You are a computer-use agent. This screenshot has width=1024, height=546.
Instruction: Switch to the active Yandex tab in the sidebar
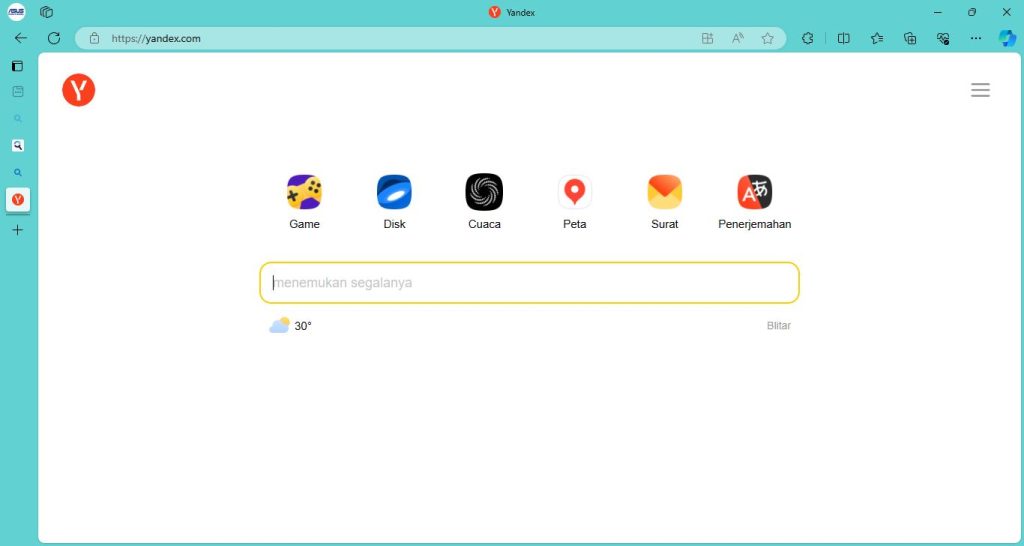[x=17, y=200]
